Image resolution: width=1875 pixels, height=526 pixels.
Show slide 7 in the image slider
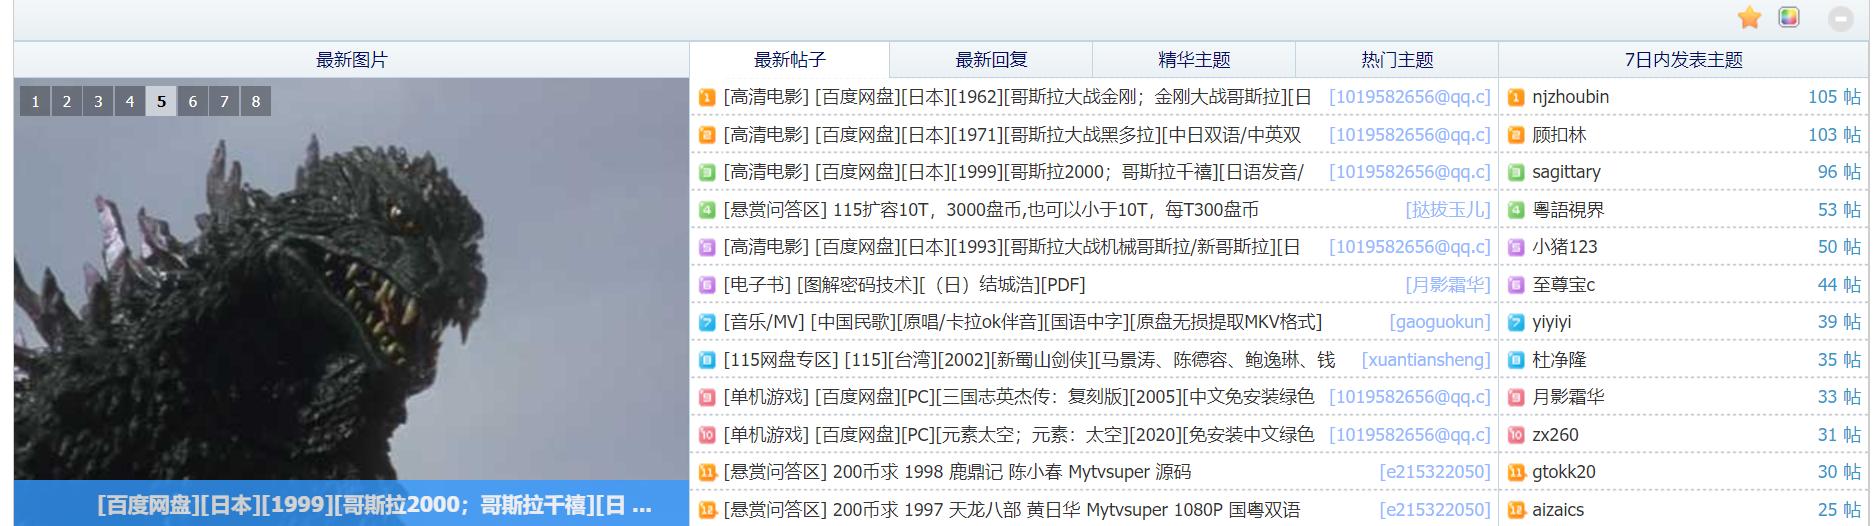[224, 101]
